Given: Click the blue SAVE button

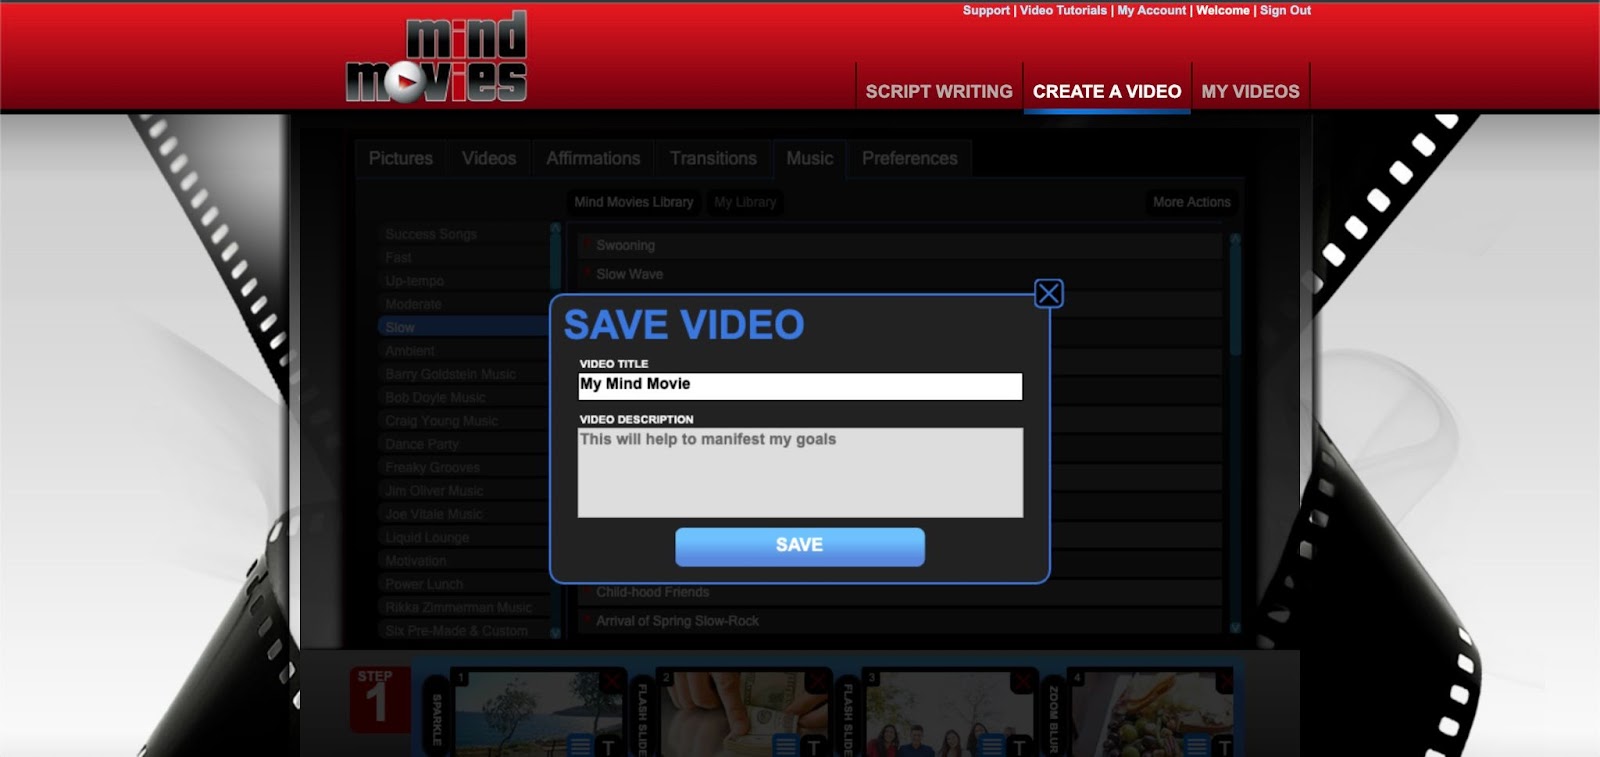Looking at the screenshot, I should [799, 546].
